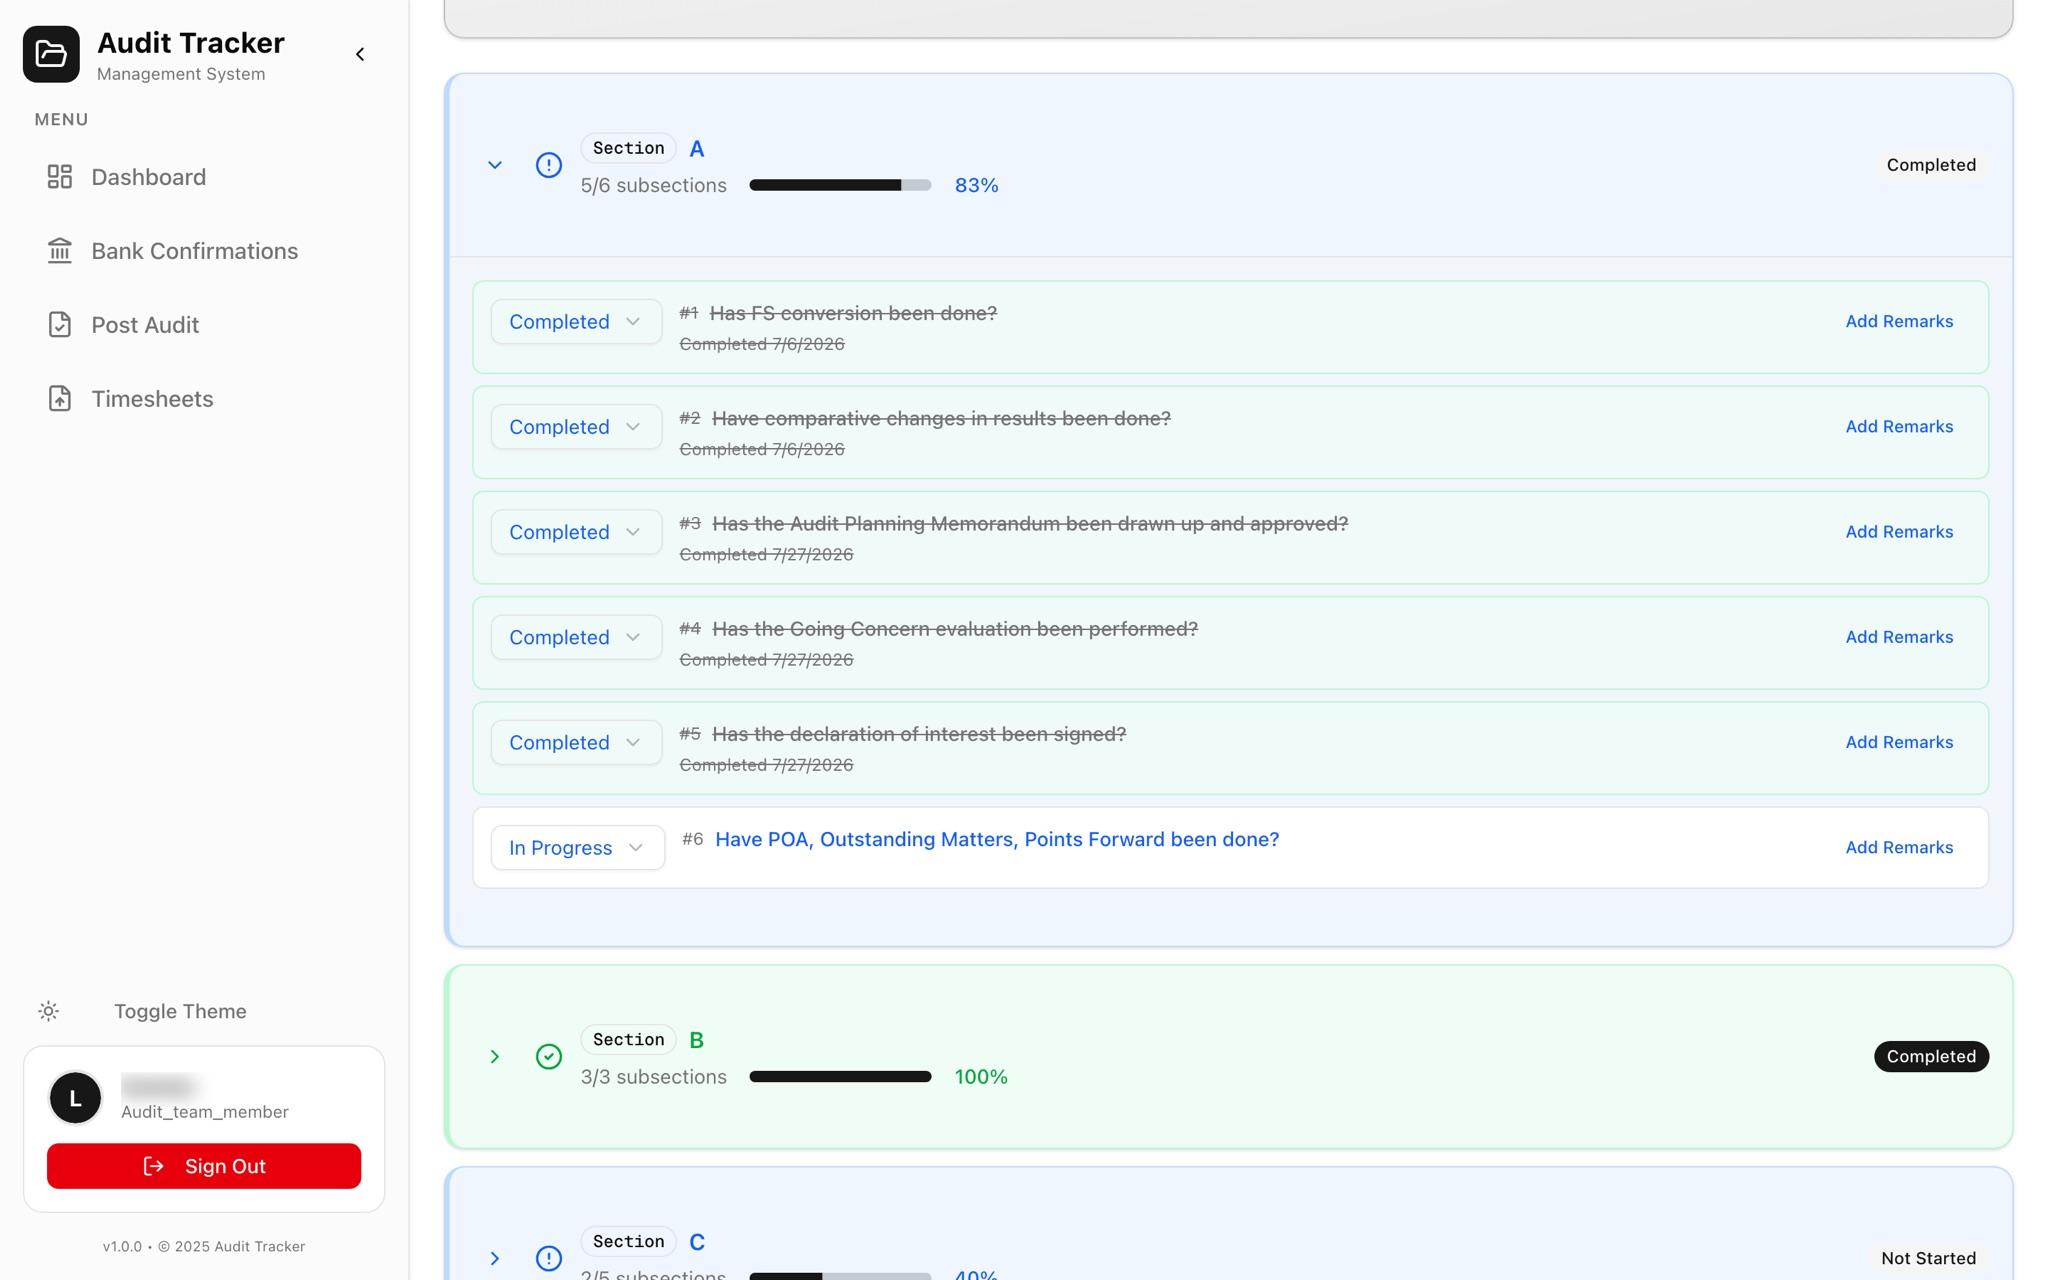Click the Dashboard grid icon
Screen dimensions: 2048x1280
[60, 177]
